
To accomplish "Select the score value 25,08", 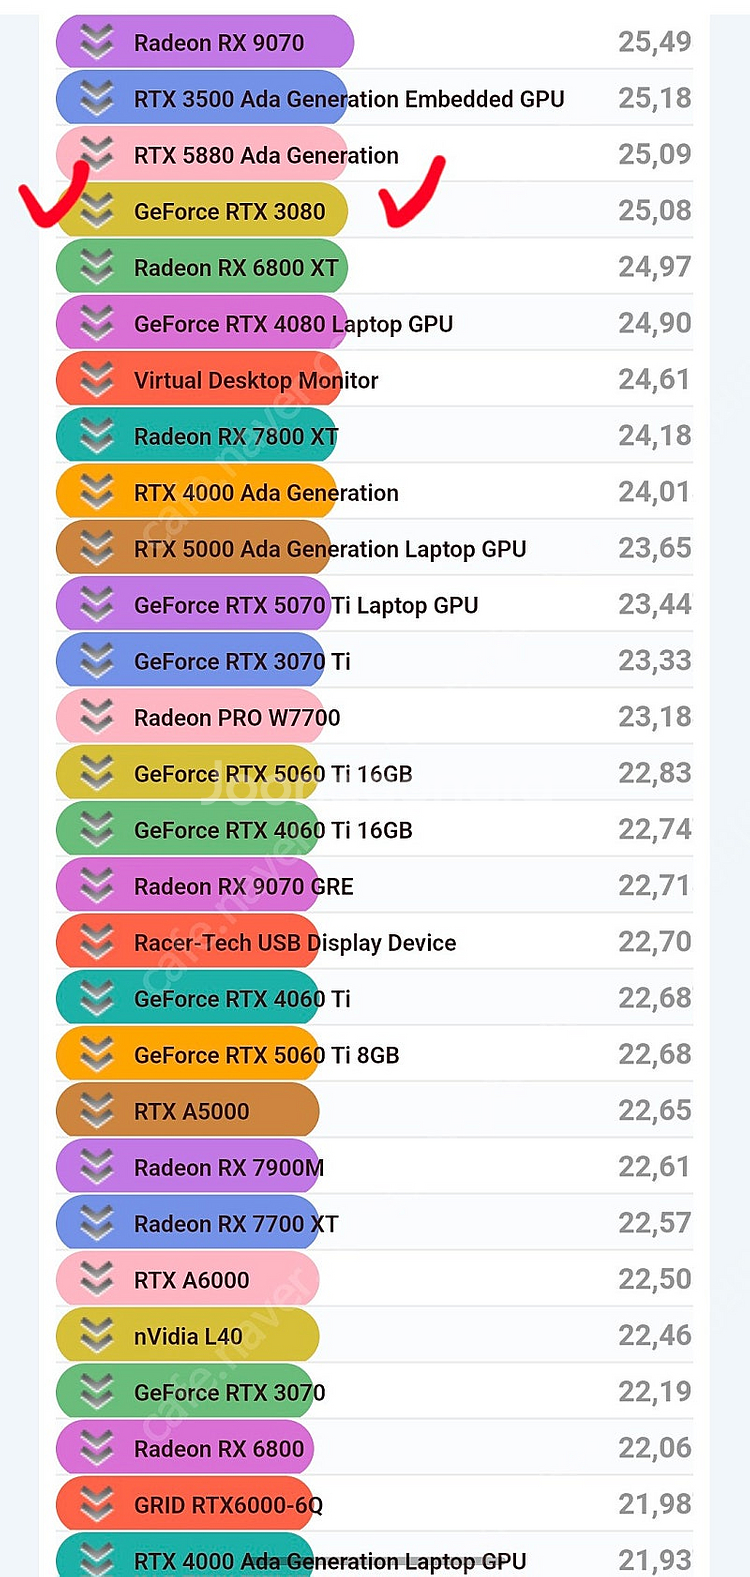I will coord(655,211).
